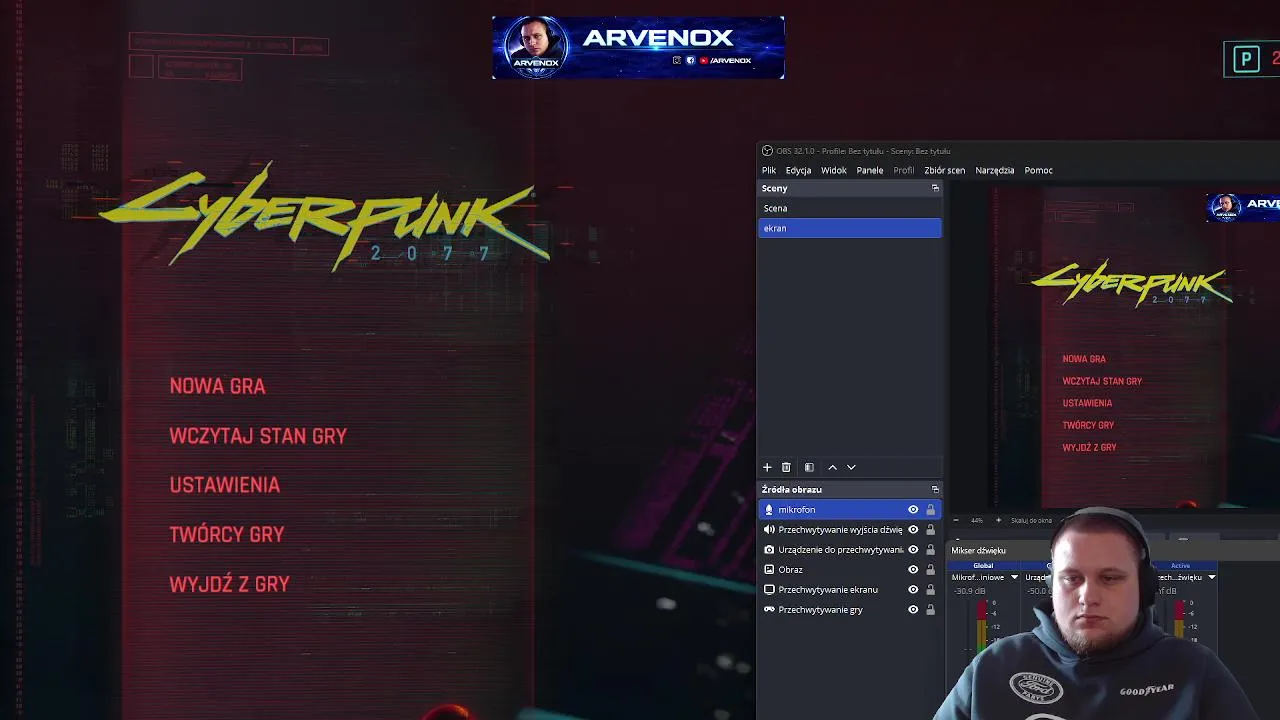Click gamepad icon beside Przechwytywanie gry
The image size is (1280, 720).
pos(769,610)
